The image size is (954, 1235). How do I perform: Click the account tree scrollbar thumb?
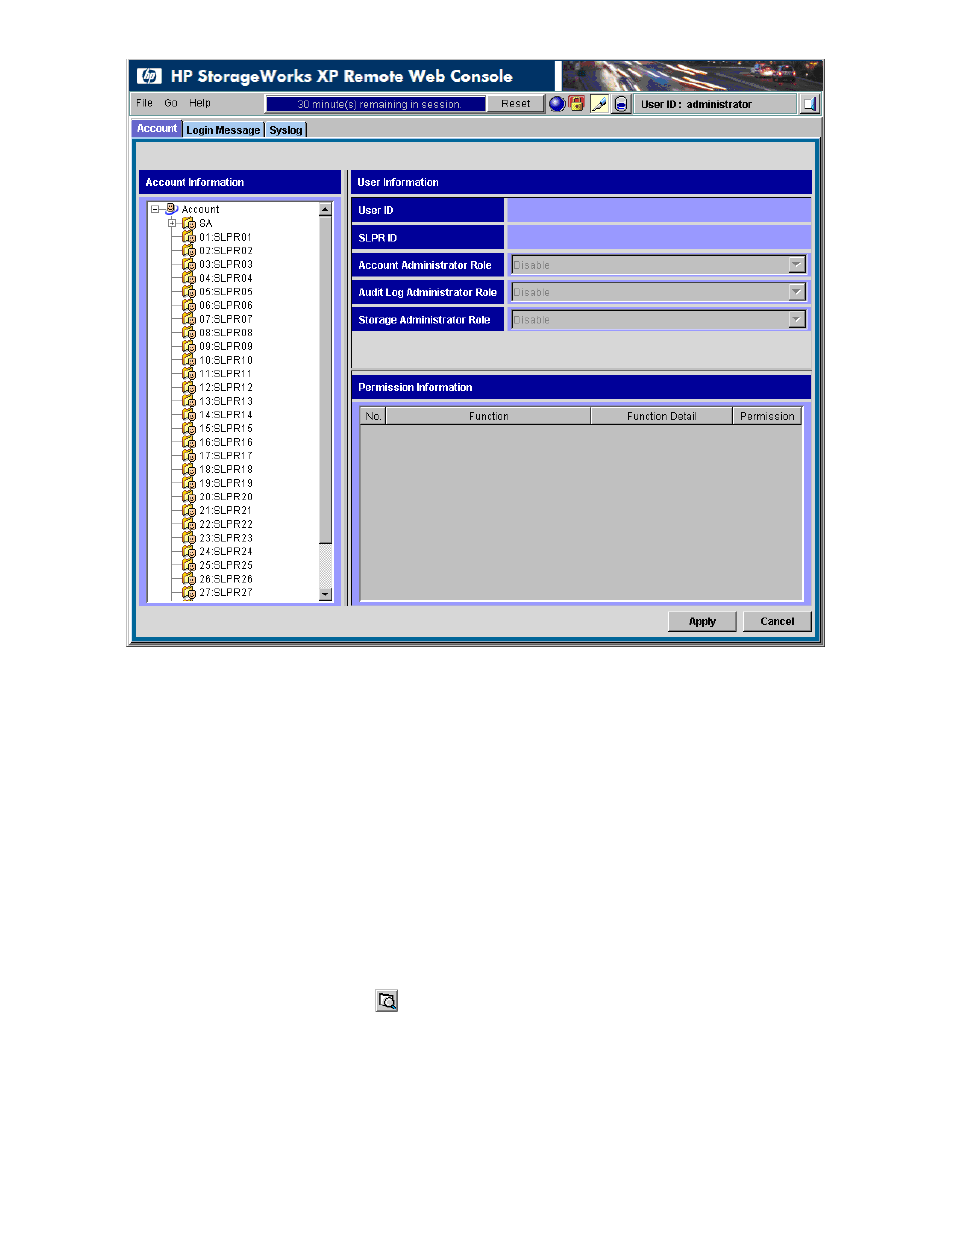pos(325,380)
